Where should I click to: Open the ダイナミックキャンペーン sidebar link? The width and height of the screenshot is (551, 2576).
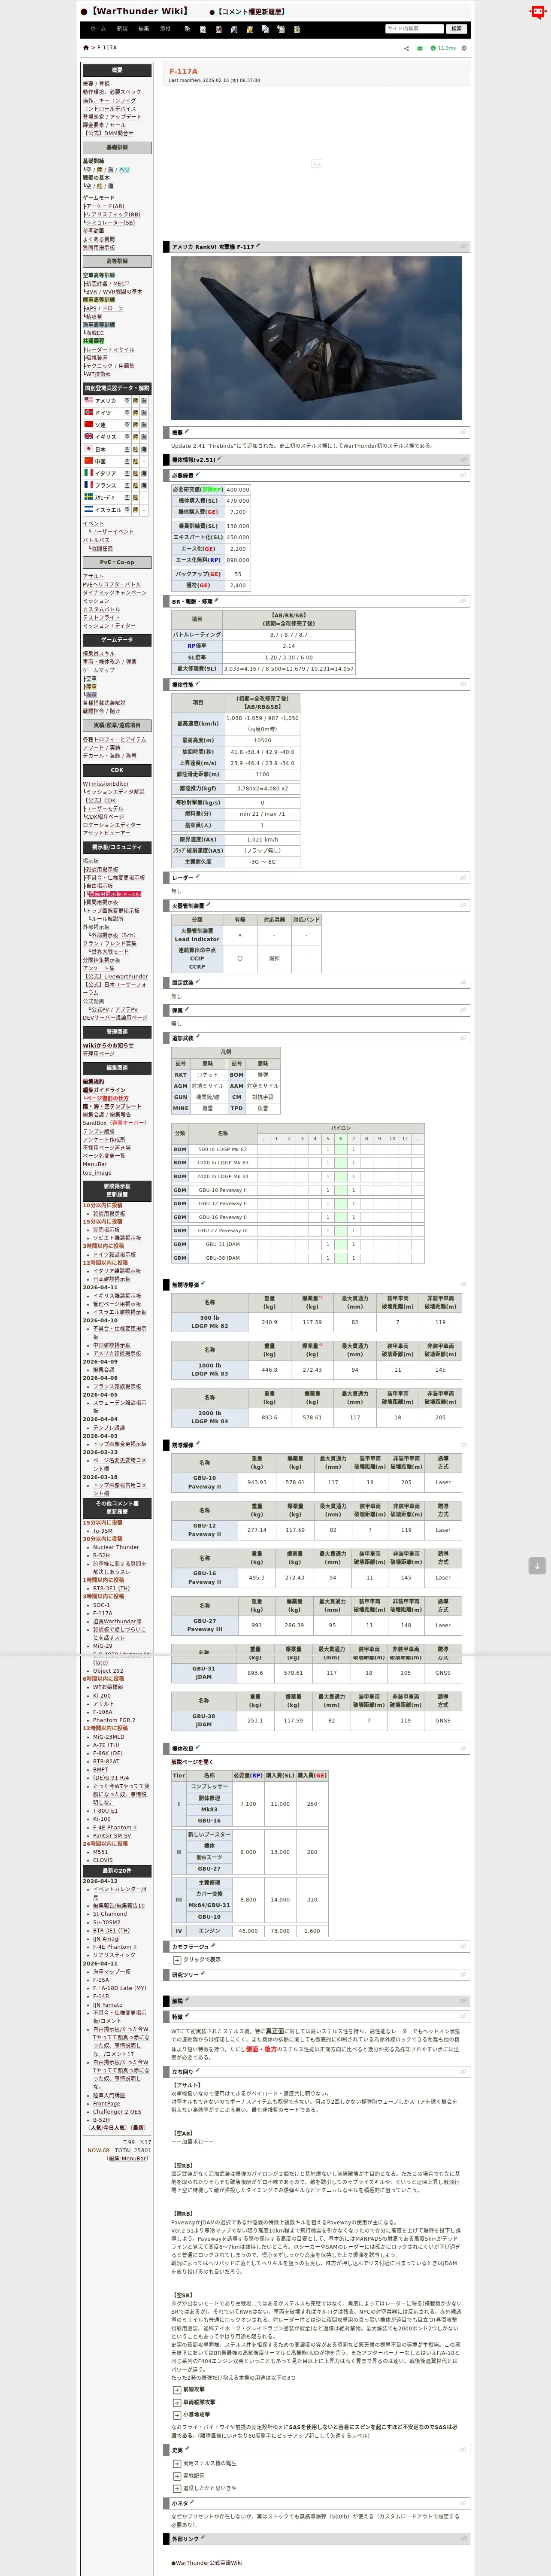tap(115, 593)
